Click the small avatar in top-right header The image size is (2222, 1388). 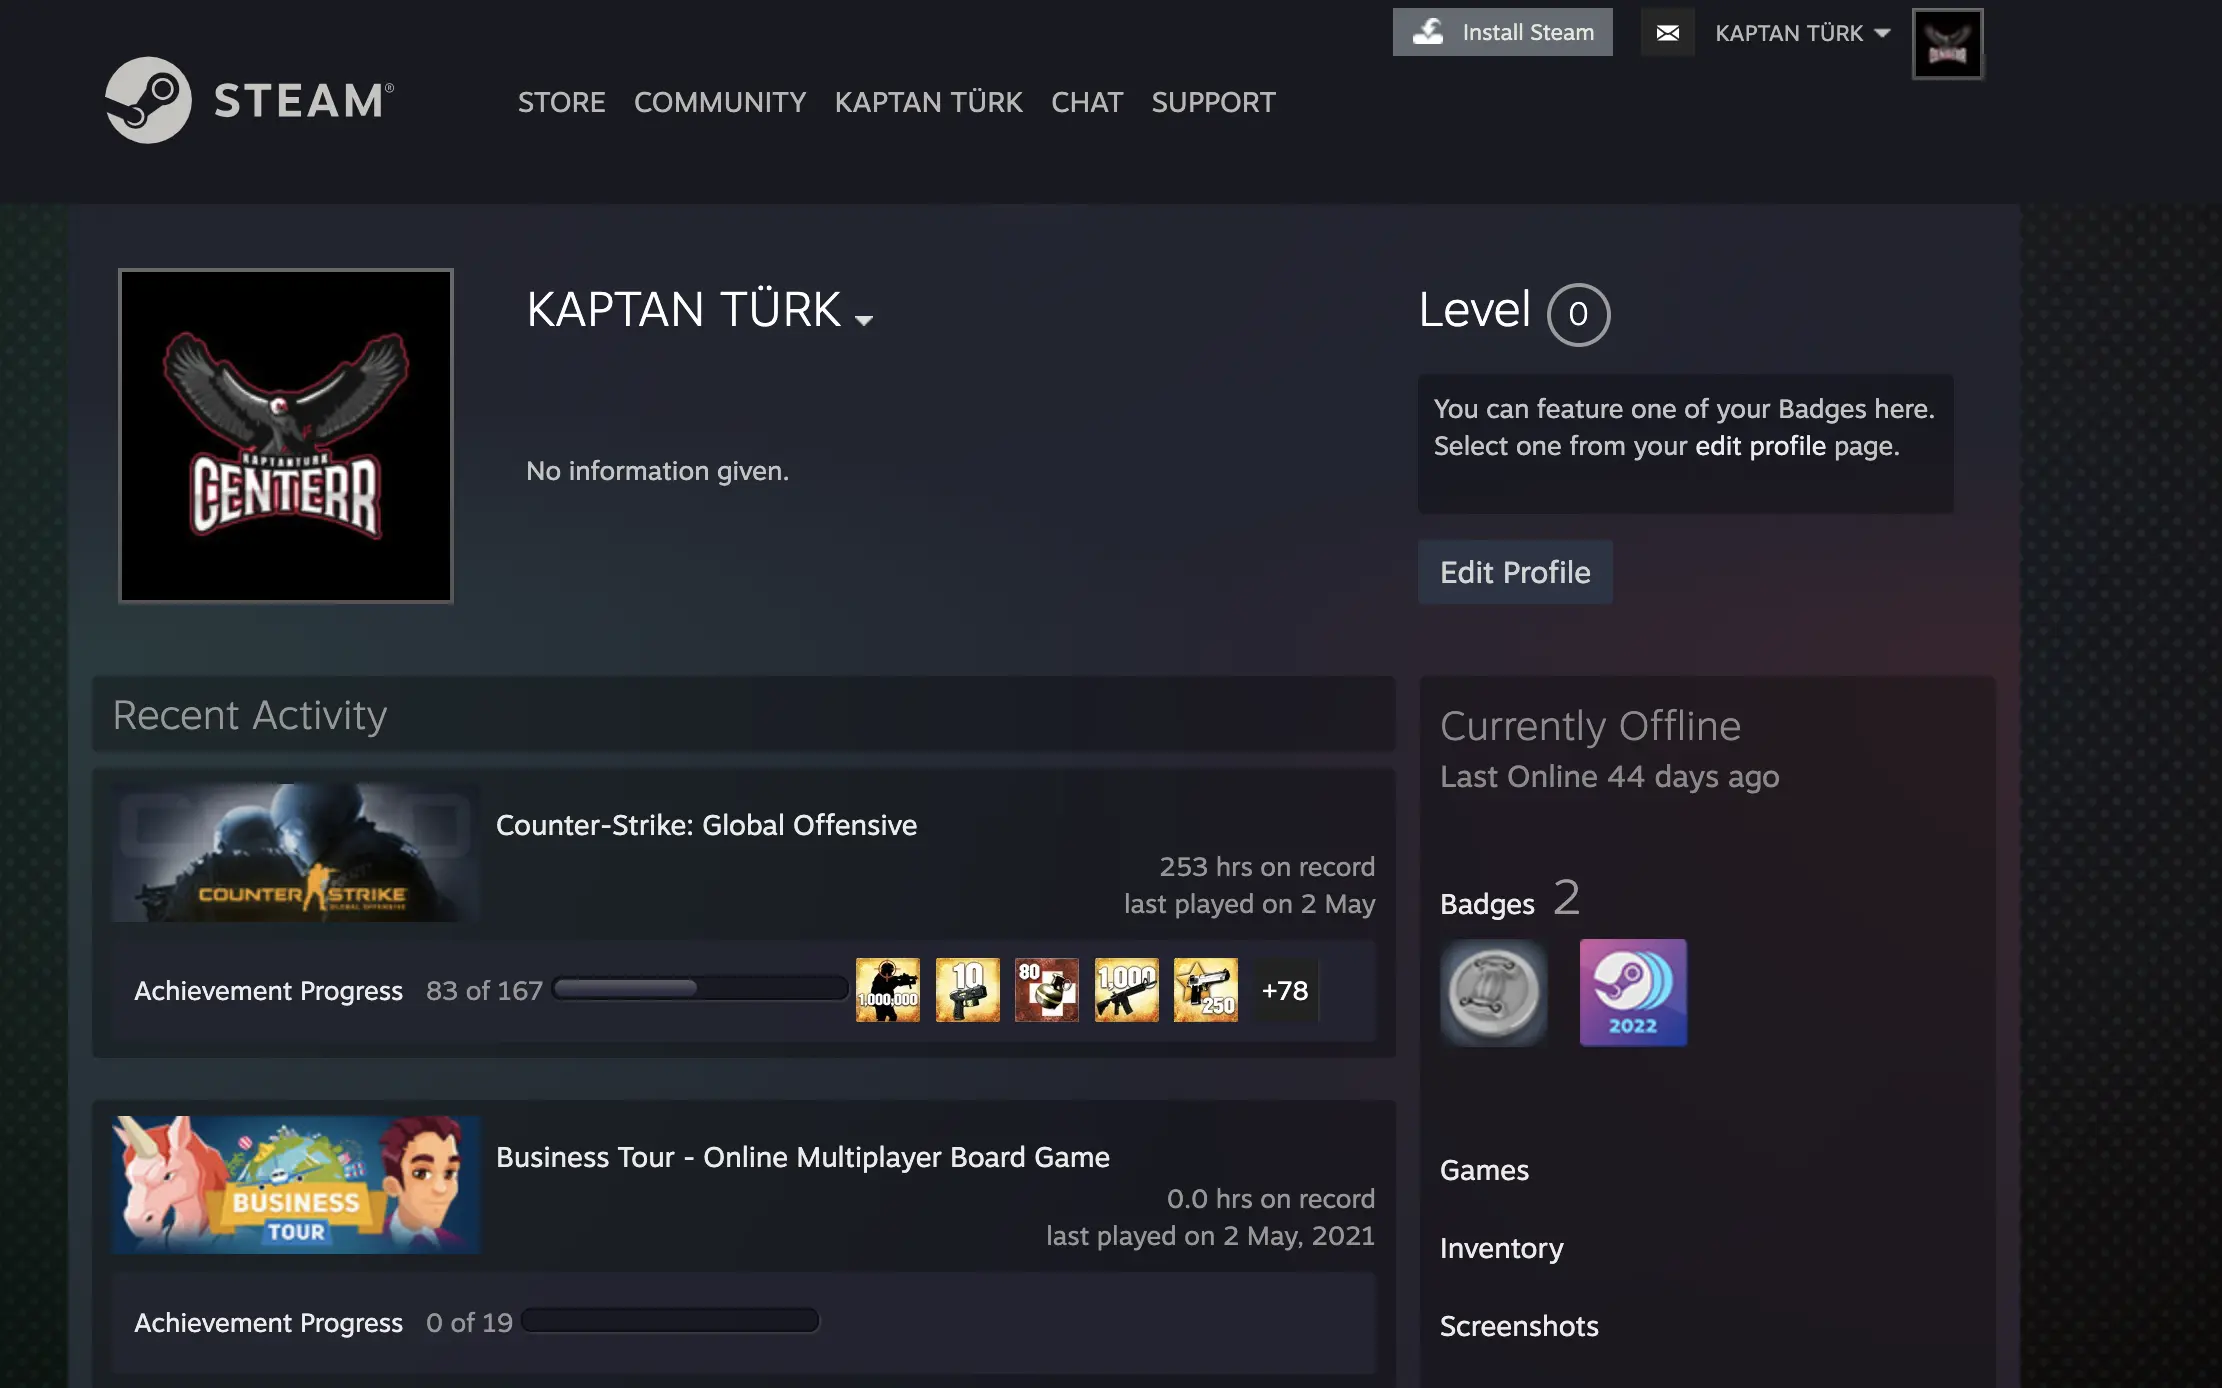tap(1947, 44)
